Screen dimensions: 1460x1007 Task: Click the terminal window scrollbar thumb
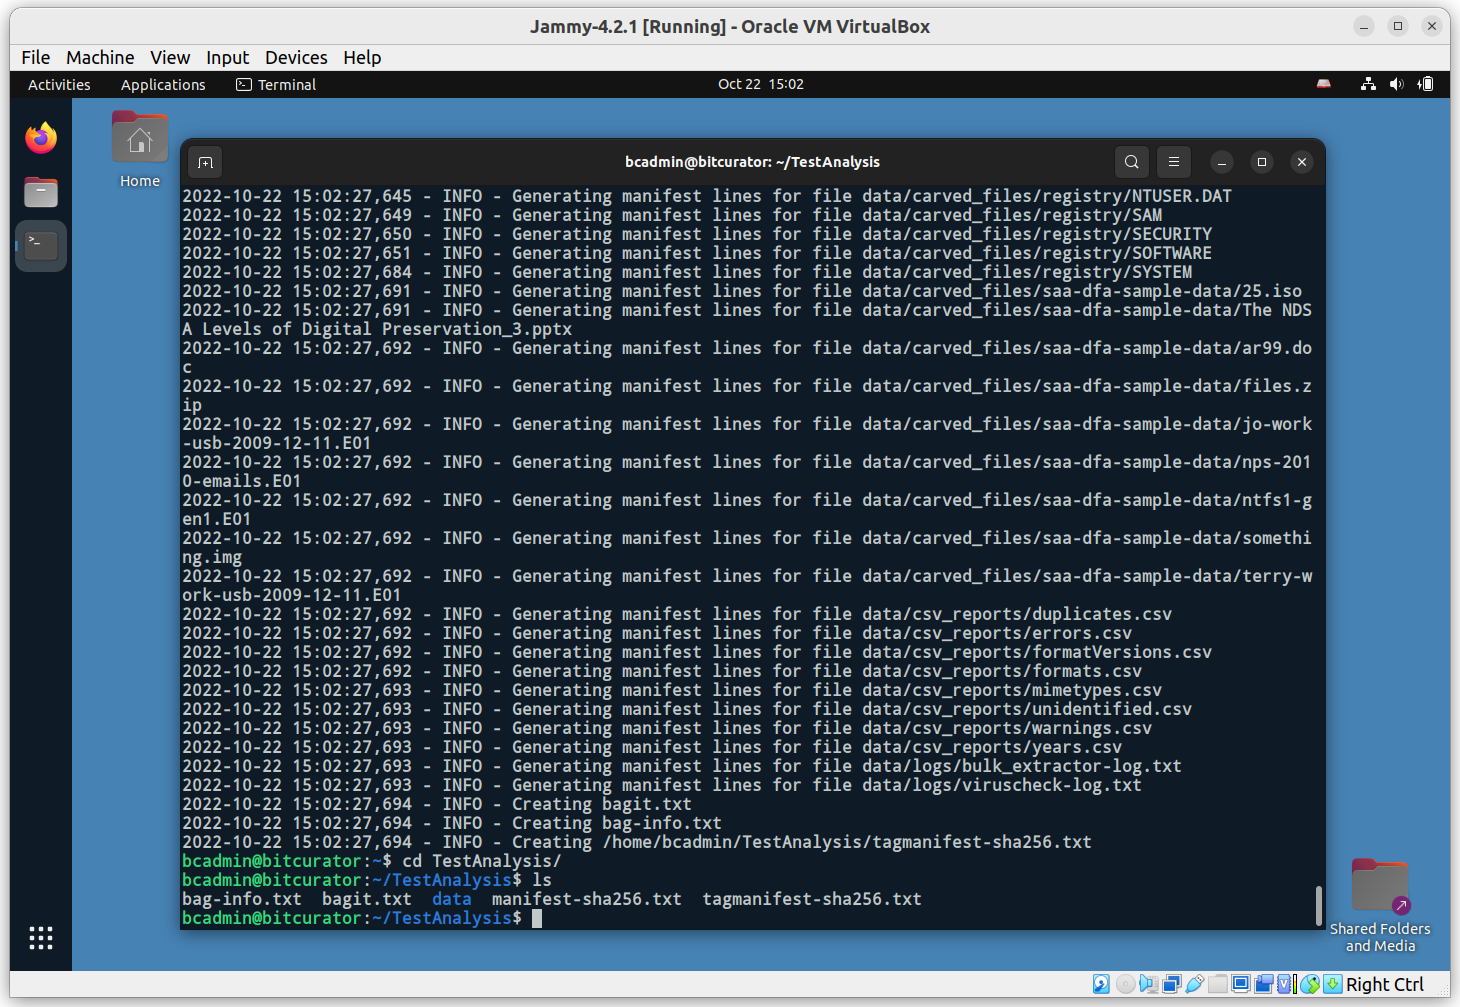[1318, 905]
